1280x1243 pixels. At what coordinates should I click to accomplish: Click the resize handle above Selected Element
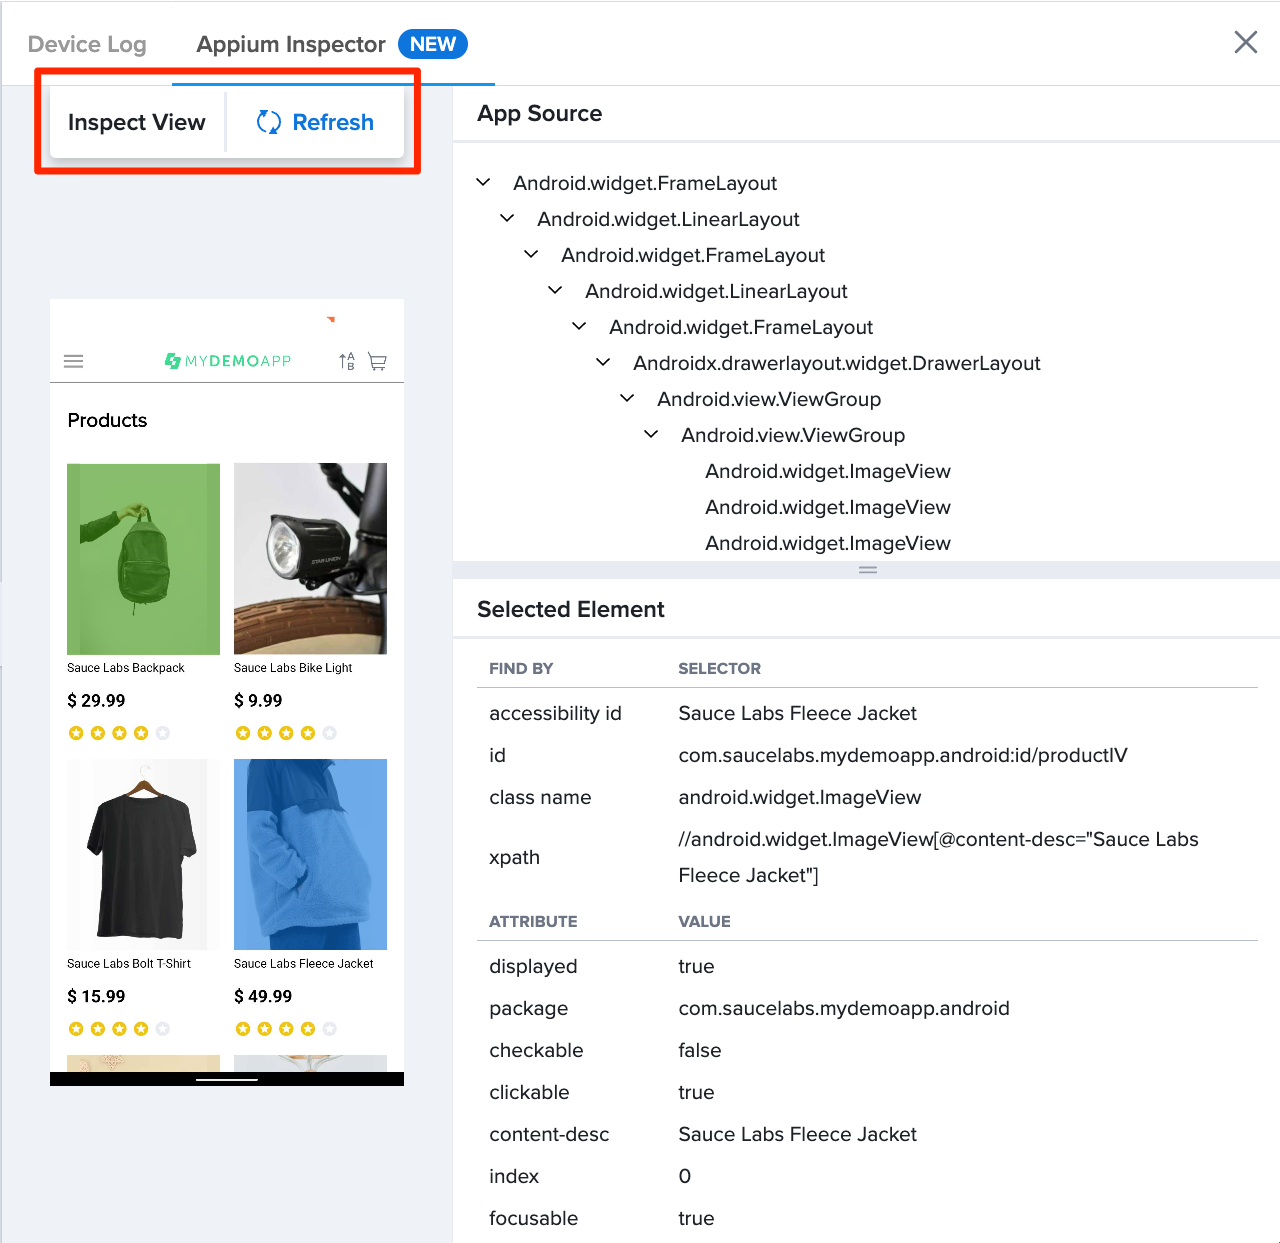pos(867,570)
